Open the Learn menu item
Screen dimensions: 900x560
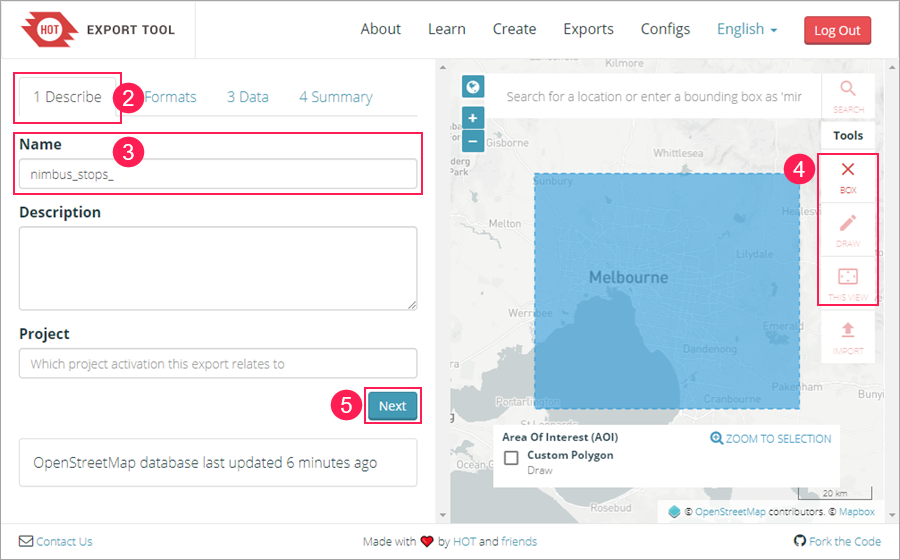pos(447,29)
